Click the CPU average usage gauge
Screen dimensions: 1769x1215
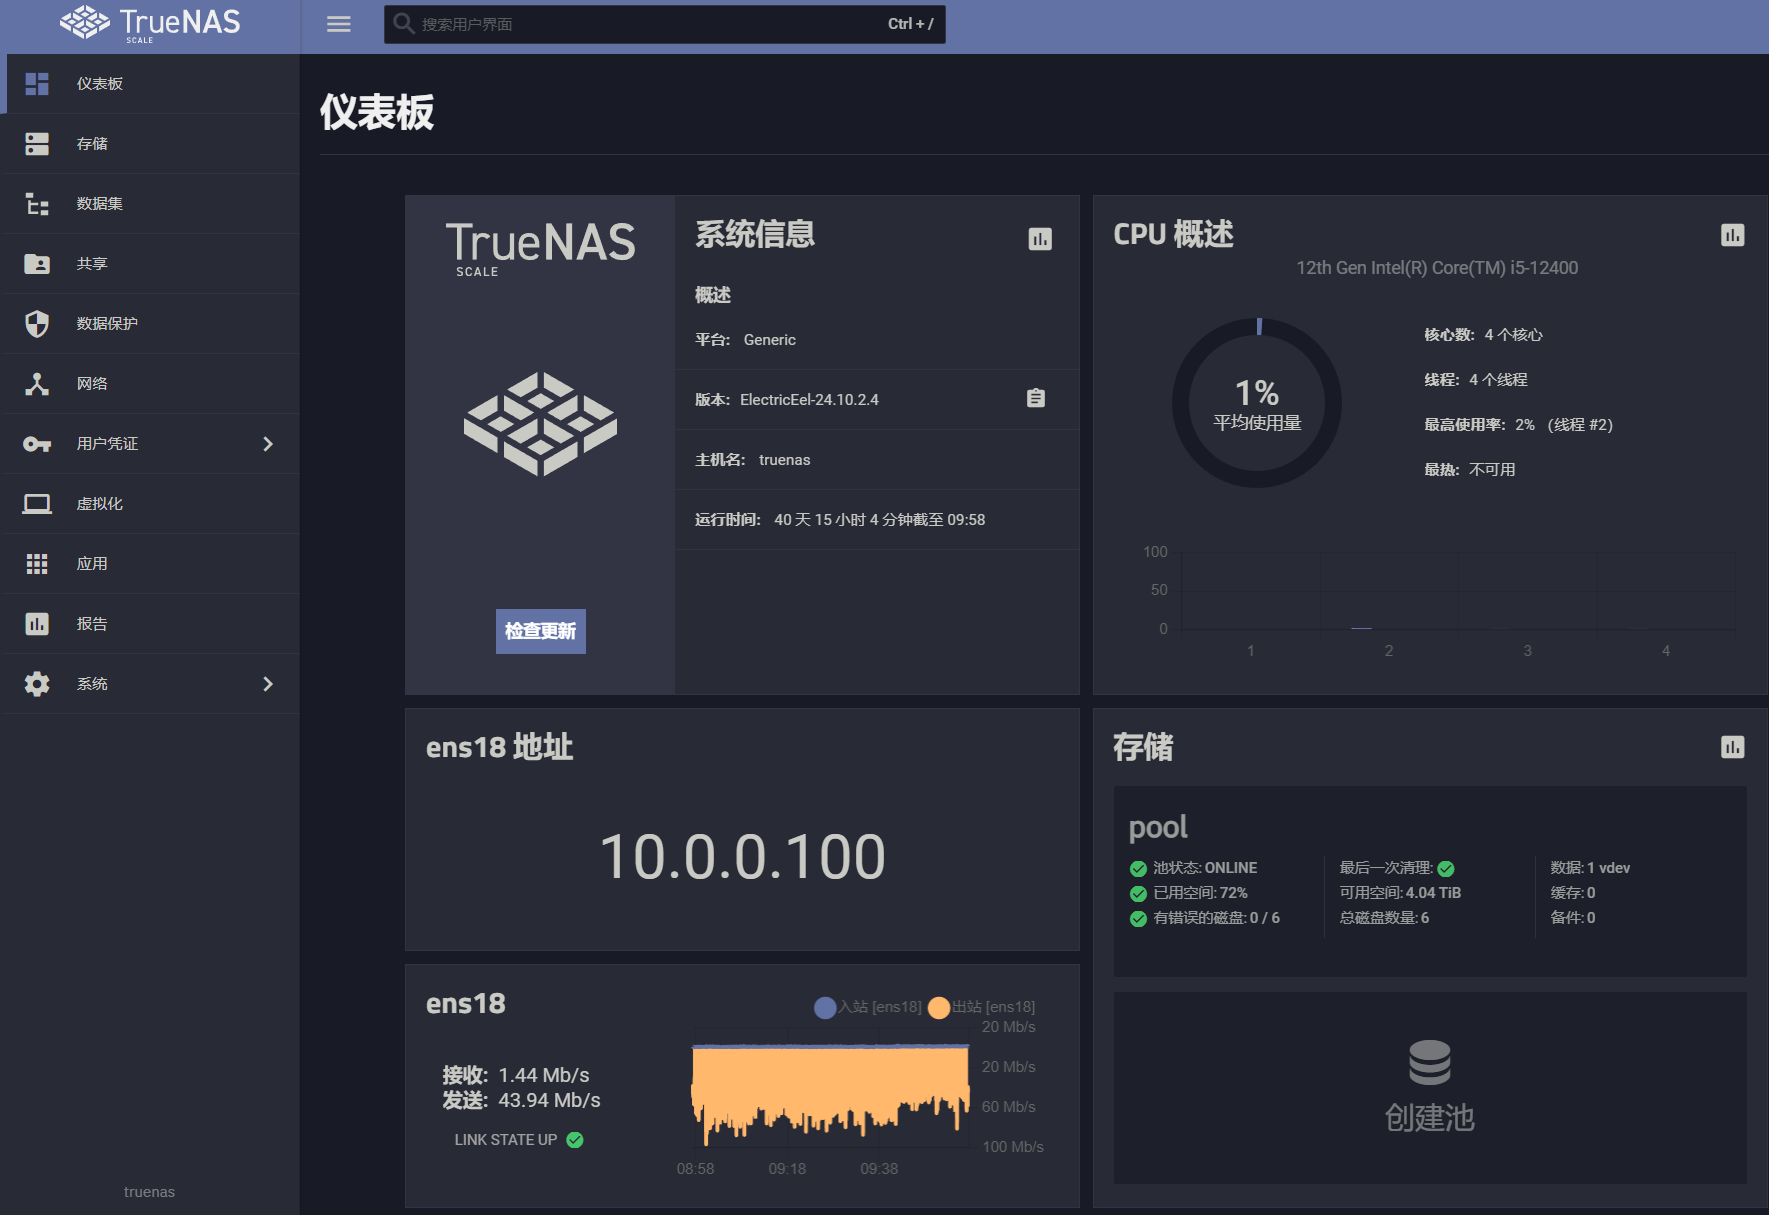(1257, 403)
